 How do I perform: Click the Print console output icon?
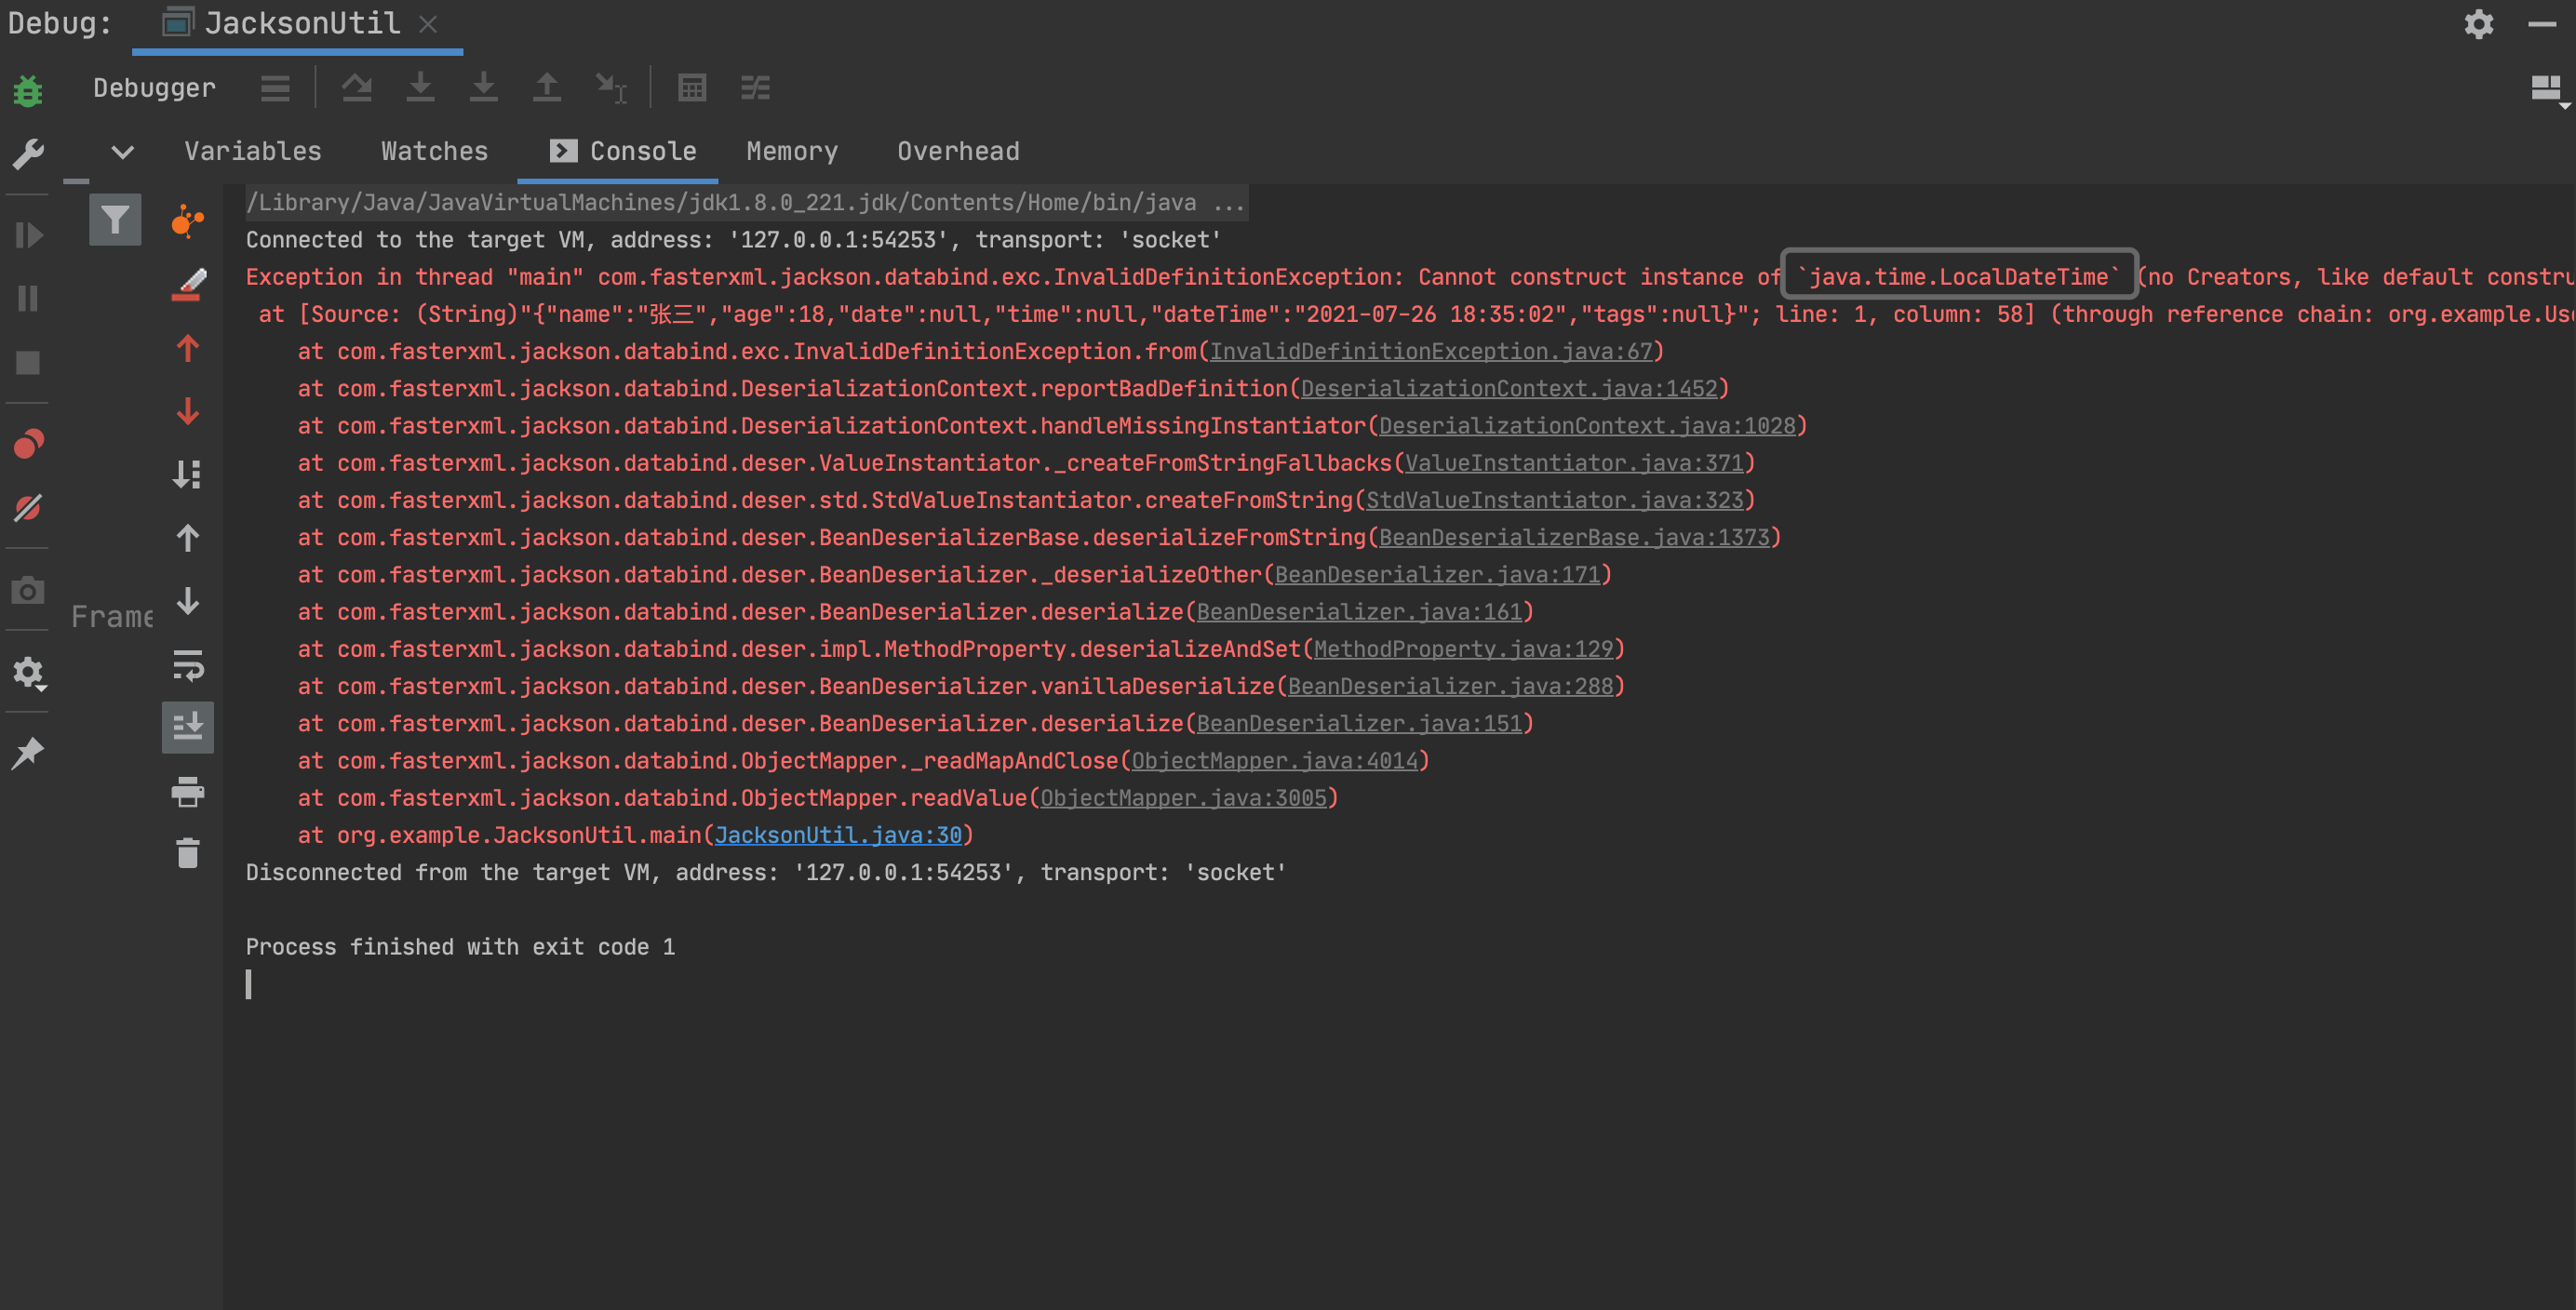[x=187, y=792]
